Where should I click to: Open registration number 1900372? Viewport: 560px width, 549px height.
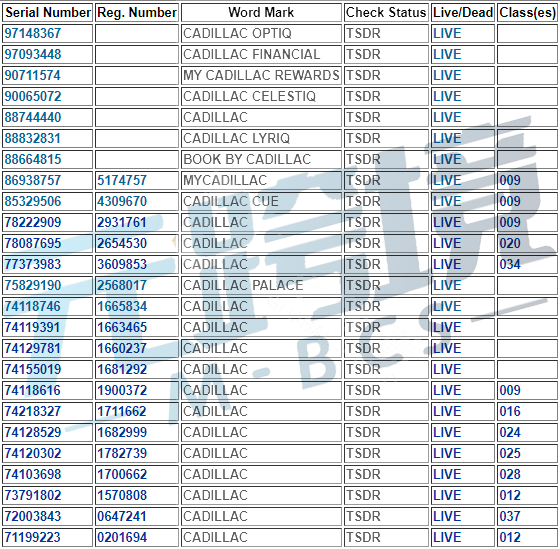(x=122, y=390)
